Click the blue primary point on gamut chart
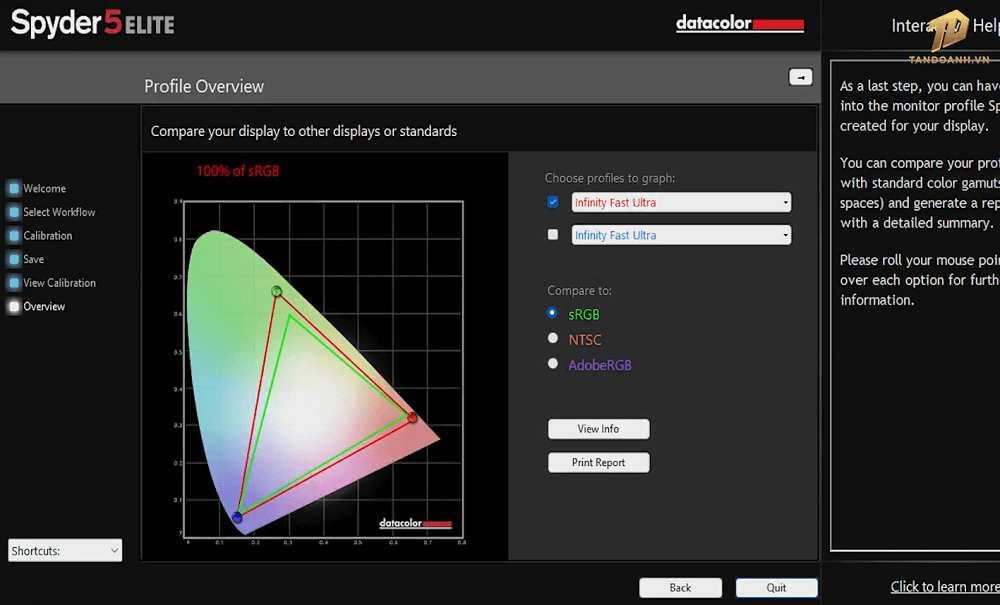 (x=237, y=517)
